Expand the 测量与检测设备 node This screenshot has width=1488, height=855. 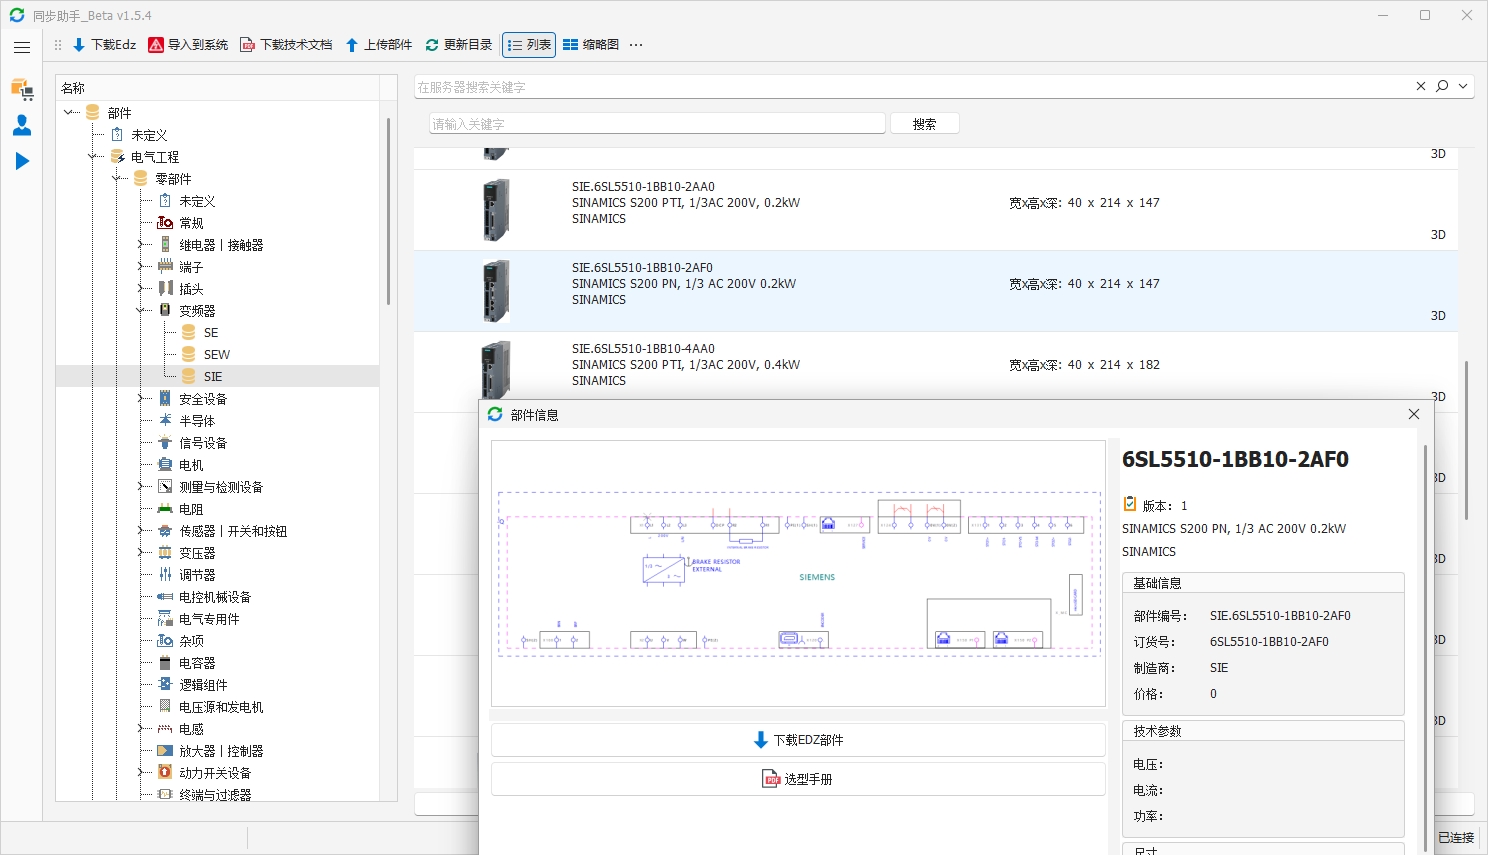pos(141,486)
